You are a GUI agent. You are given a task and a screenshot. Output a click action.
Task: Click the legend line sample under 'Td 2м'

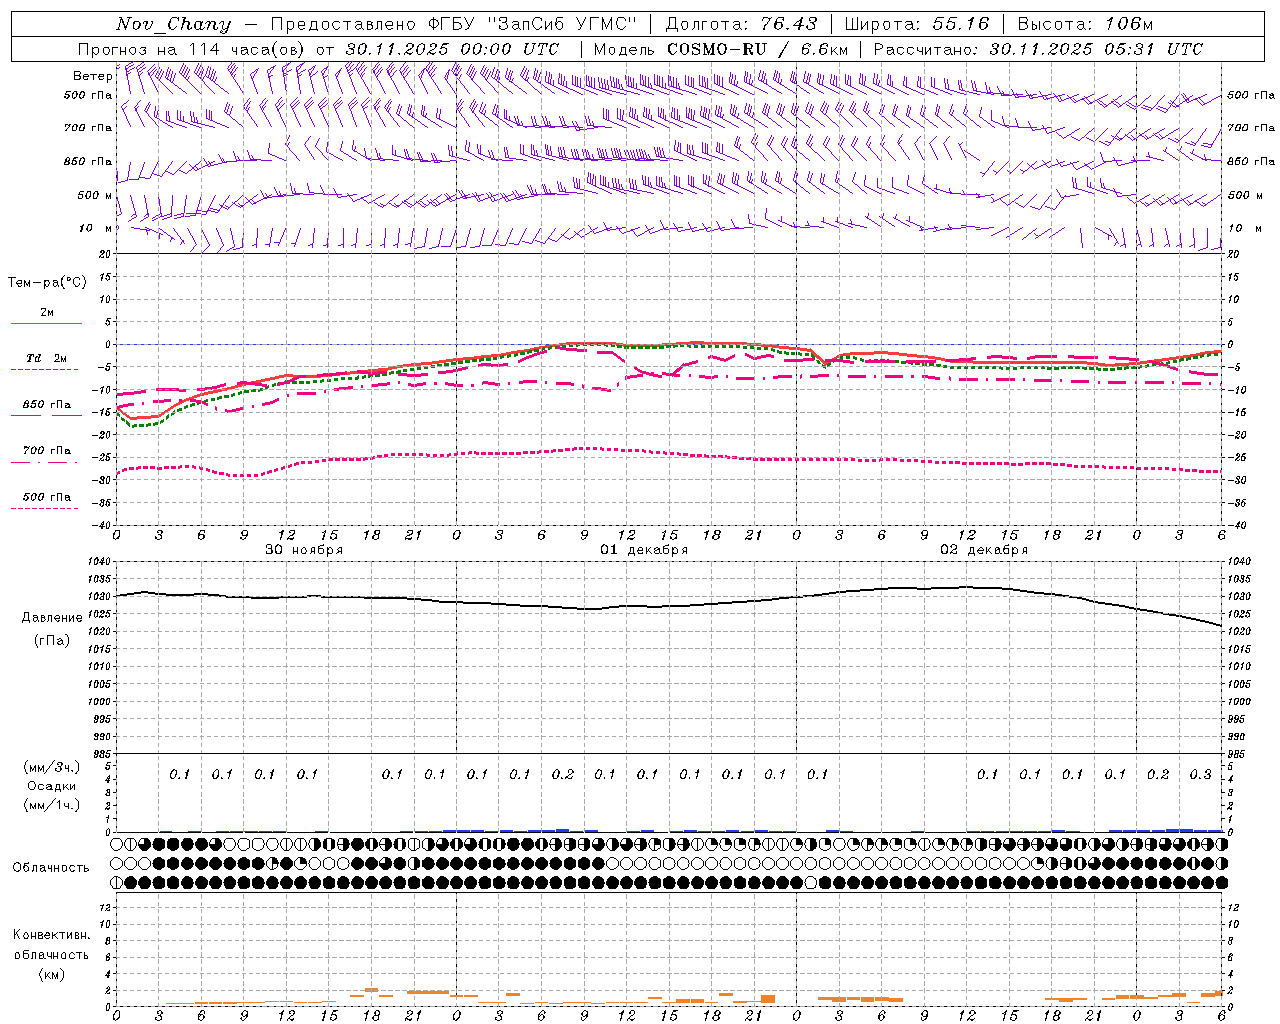coord(45,369)
